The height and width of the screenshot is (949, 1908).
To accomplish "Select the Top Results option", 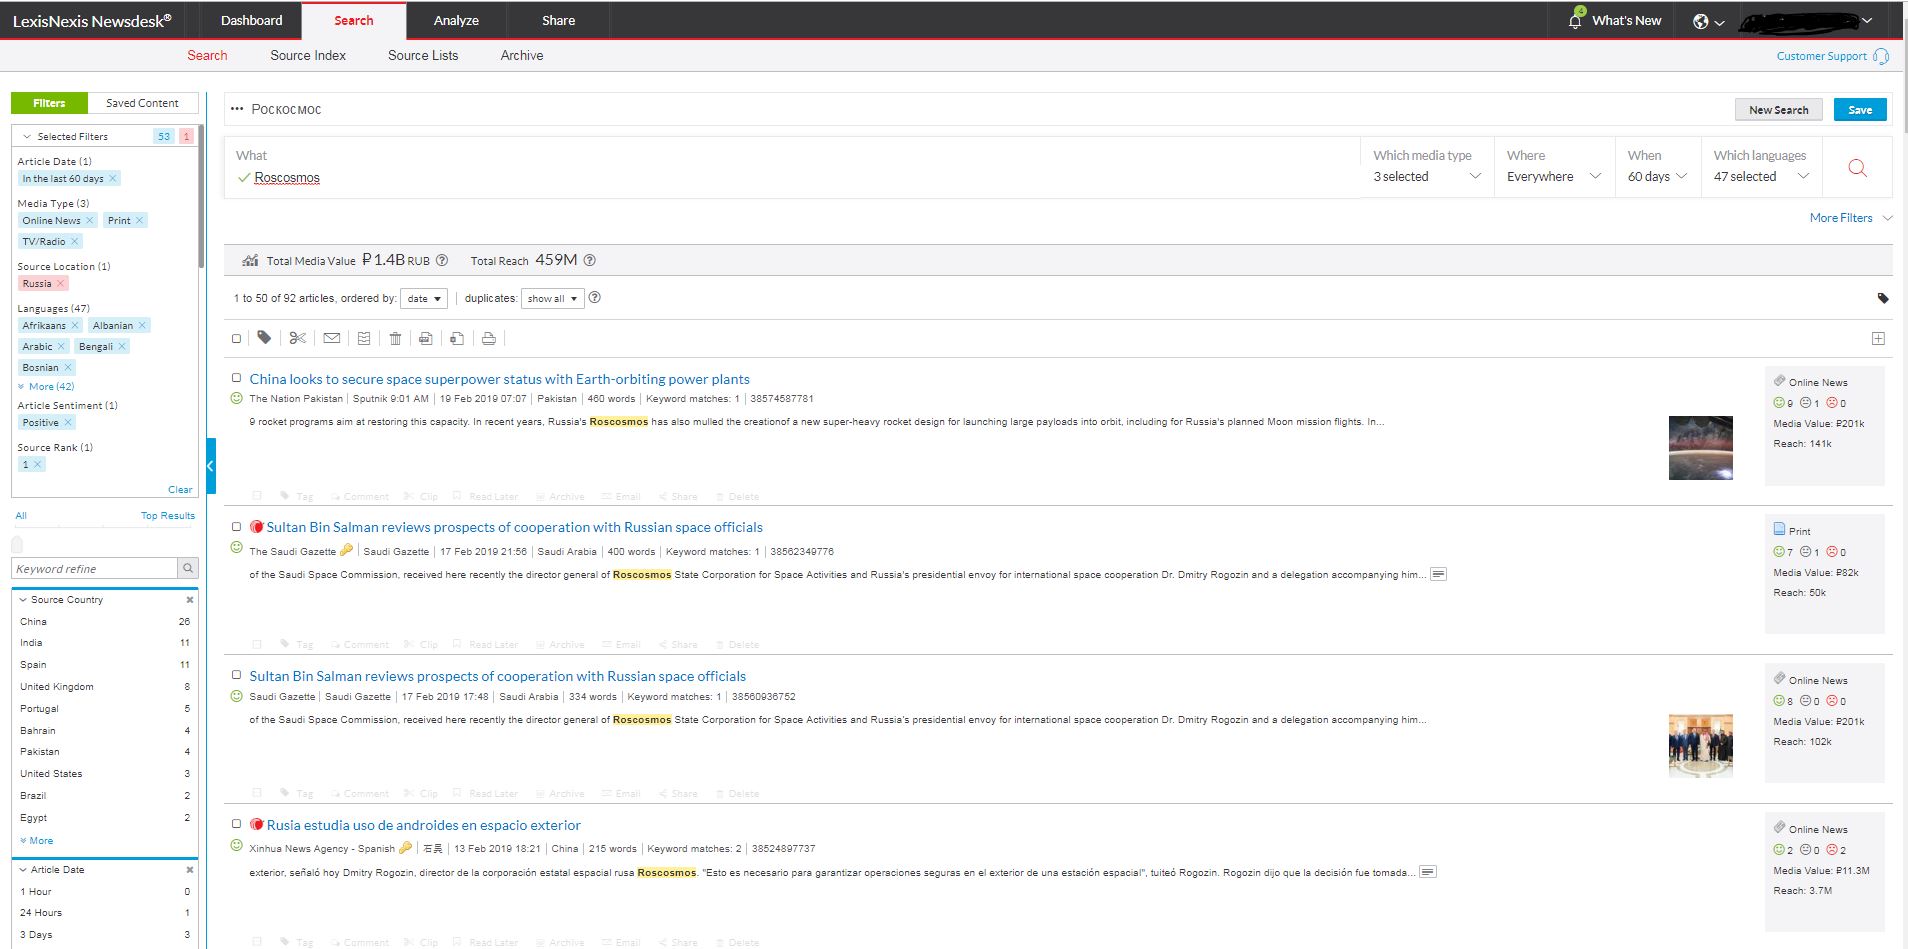I will (x=168, y=516).
